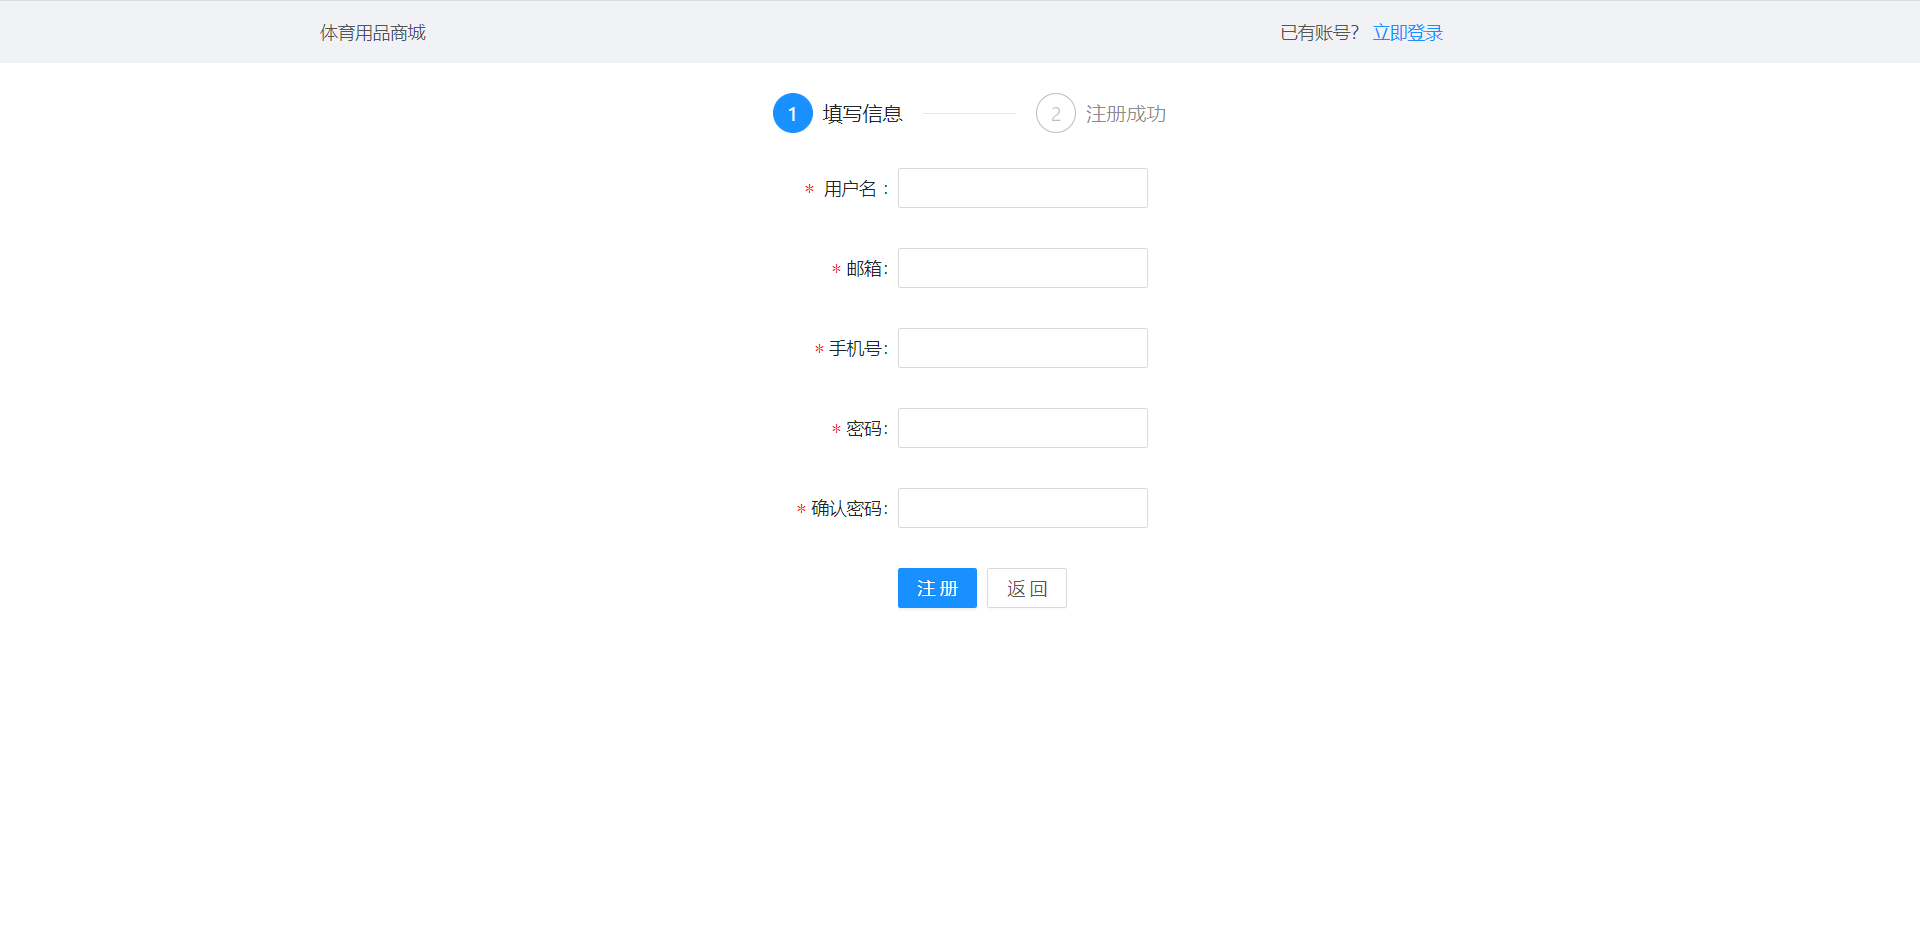Open the 立即登录 link
Viewport: 1920px width, 942px height.
[x=1408, y=33]
